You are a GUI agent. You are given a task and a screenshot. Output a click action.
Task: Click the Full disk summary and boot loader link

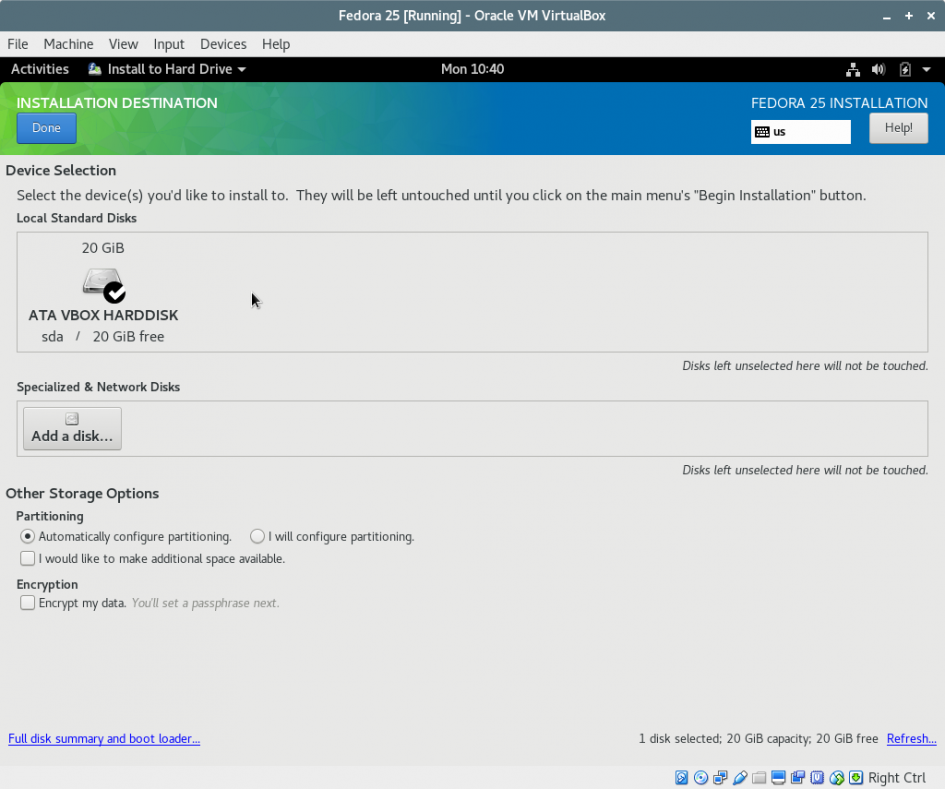pos(103,739)
